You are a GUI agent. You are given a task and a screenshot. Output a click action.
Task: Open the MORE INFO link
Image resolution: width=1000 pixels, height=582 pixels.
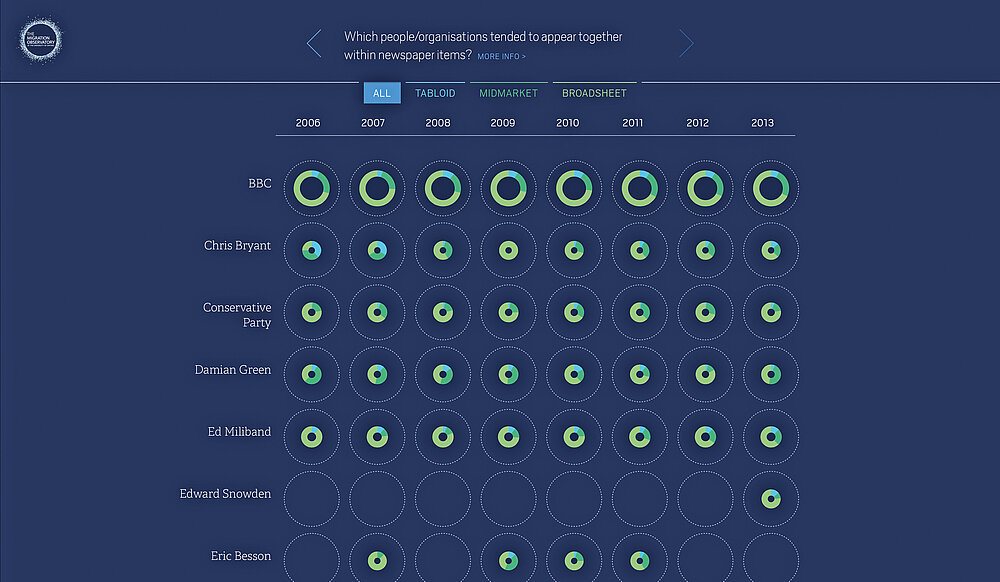tap(501, 57)
